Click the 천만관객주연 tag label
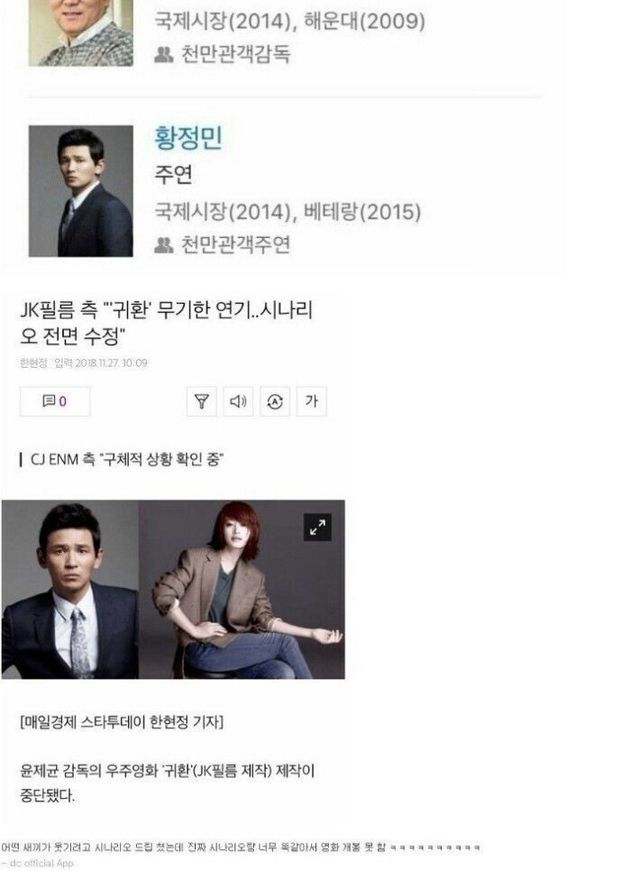Viewport: 640px width, 871px height. 236,244
